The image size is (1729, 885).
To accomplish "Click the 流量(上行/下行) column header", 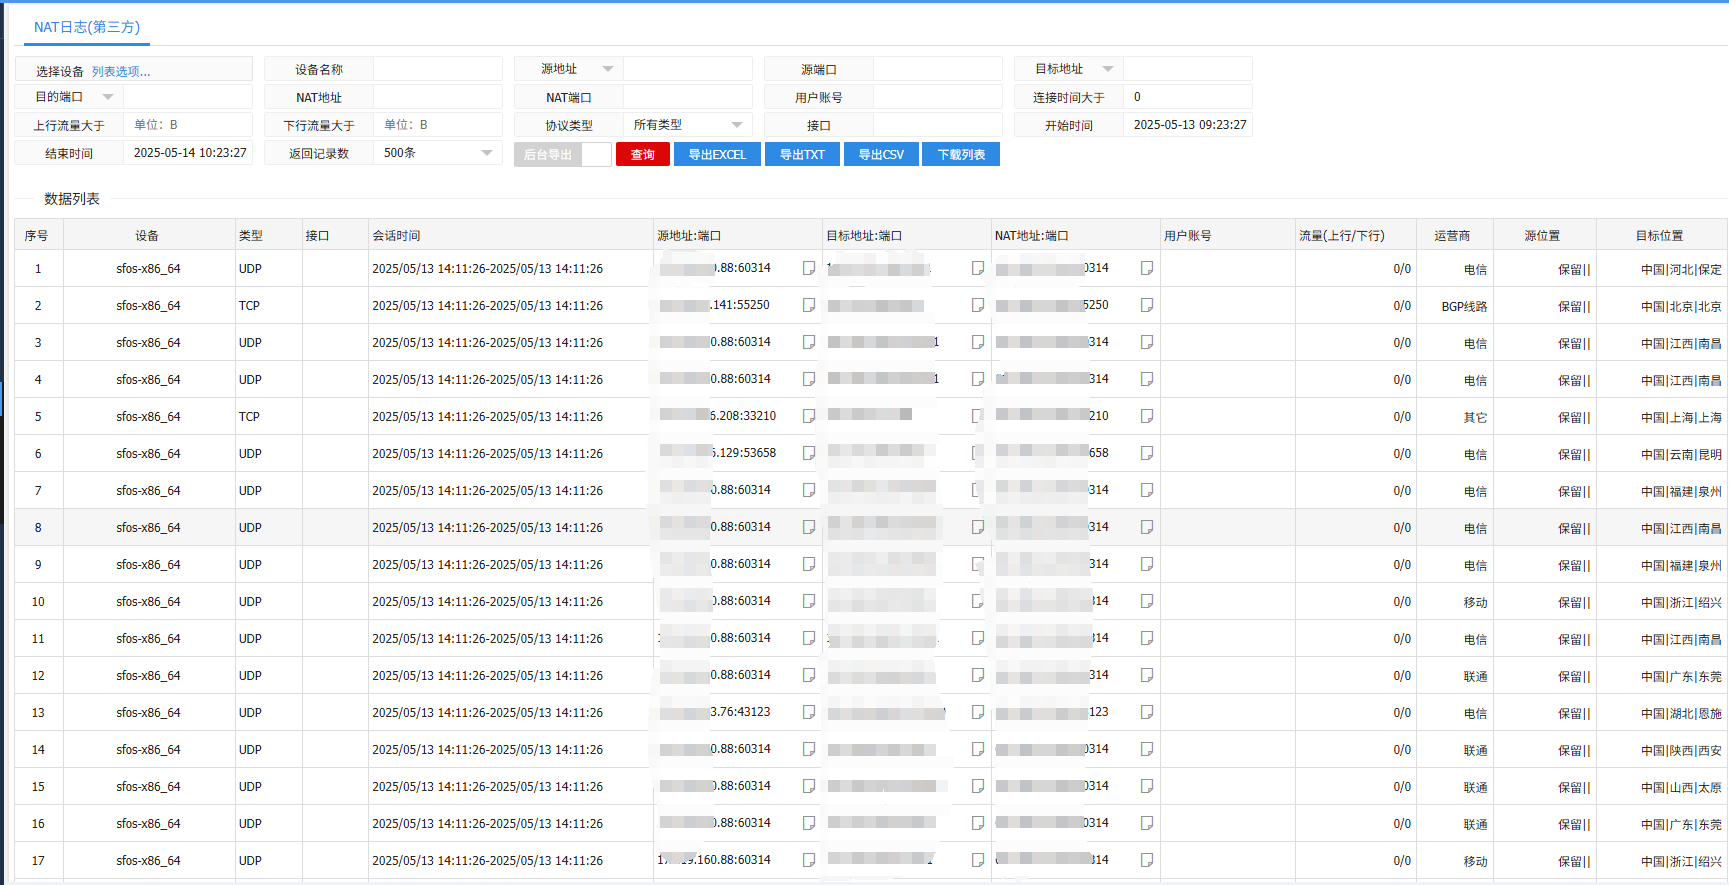I will (x=1356, y=235).
